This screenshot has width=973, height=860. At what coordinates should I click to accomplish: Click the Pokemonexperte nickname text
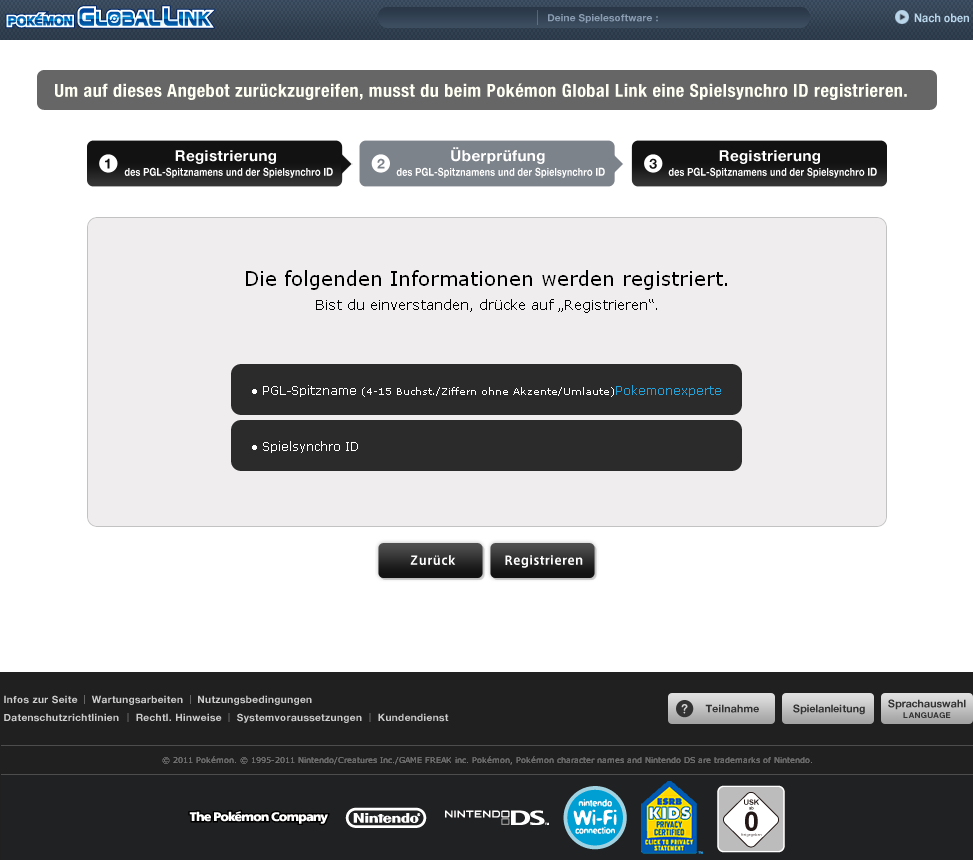pos(668,390)
